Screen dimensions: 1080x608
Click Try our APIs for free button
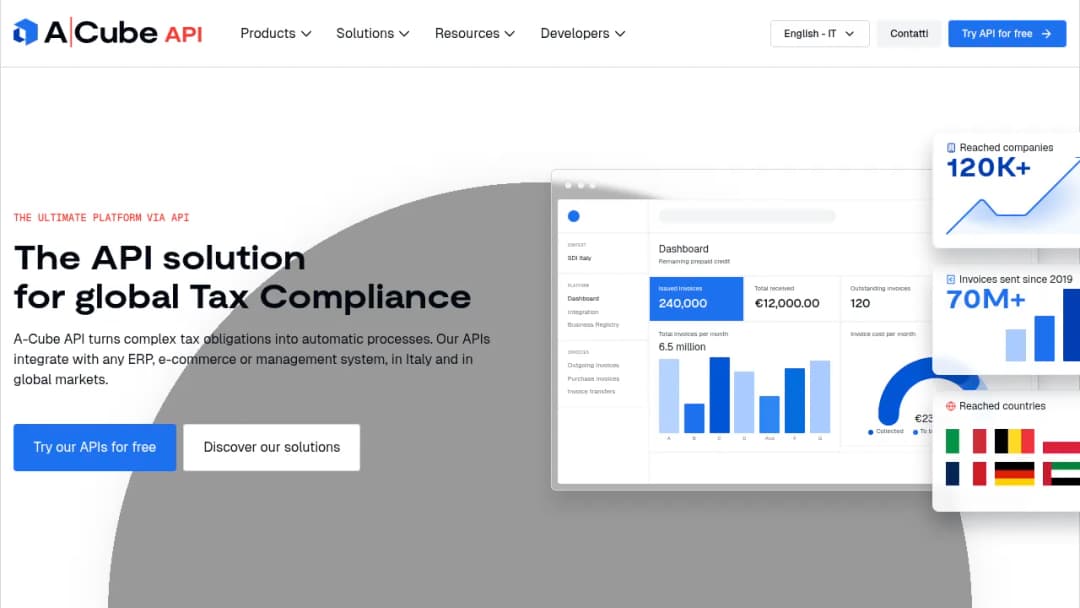coord(95,448)
